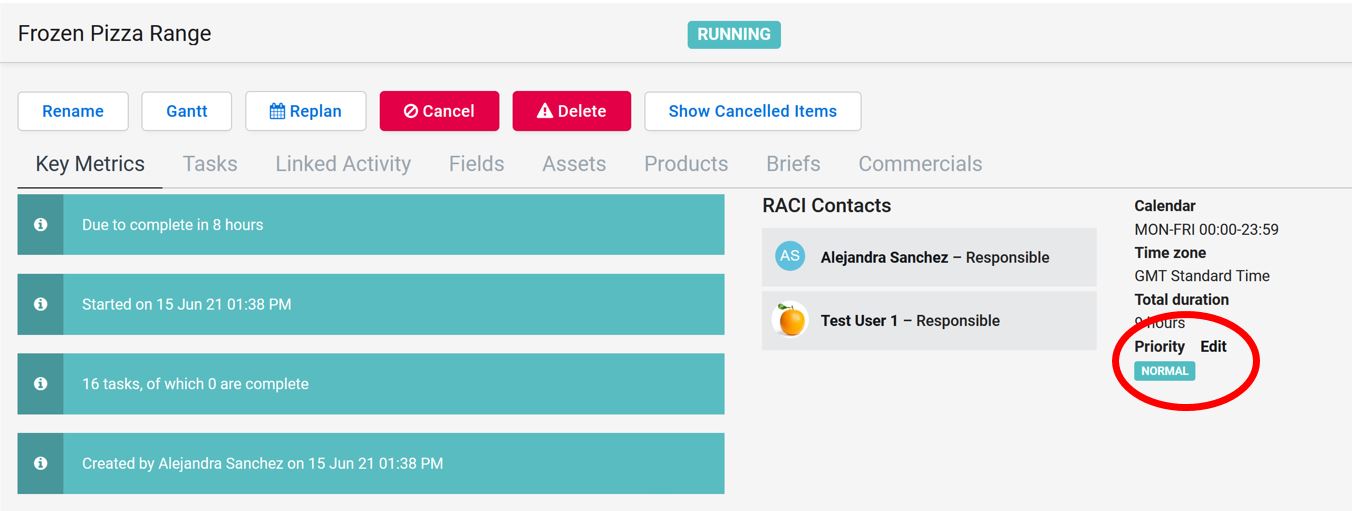Click info icon beside 'Due to complete' banner

tap(40, 225)
